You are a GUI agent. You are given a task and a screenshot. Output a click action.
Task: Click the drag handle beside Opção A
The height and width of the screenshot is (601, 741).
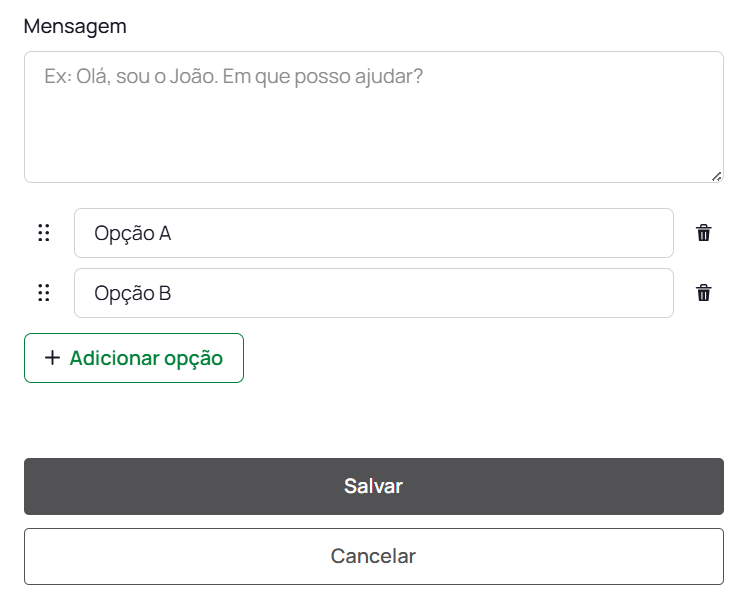[44, 233]
